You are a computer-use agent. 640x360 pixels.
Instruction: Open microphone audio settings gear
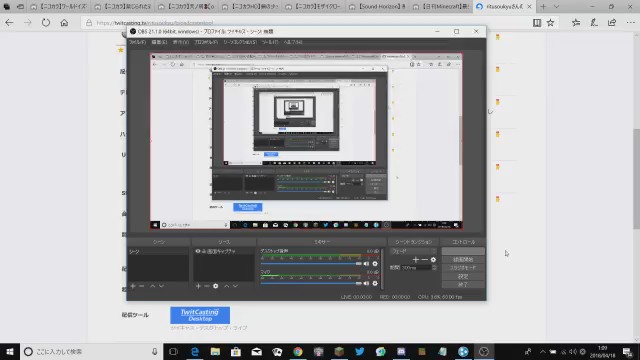pyautogui.click(x=375, y=283)
